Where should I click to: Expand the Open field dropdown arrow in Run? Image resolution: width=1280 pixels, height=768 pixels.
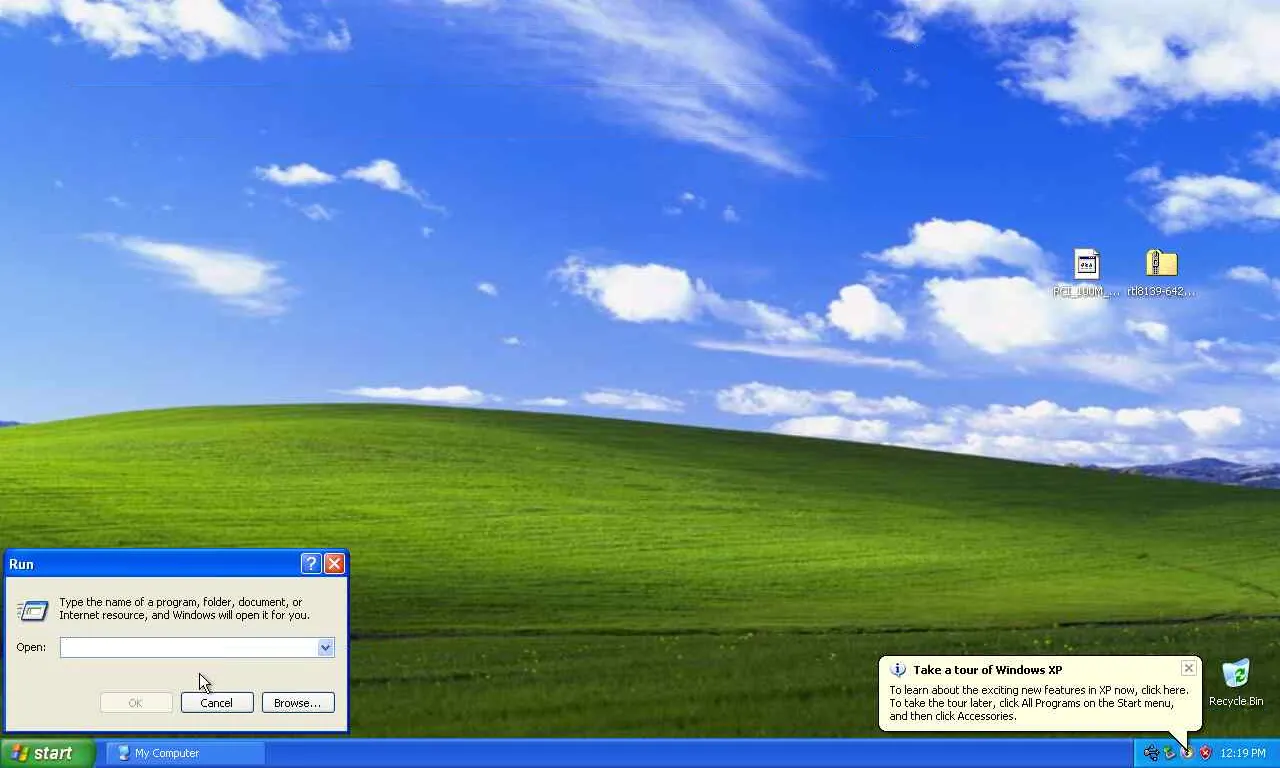pos(325,648)
